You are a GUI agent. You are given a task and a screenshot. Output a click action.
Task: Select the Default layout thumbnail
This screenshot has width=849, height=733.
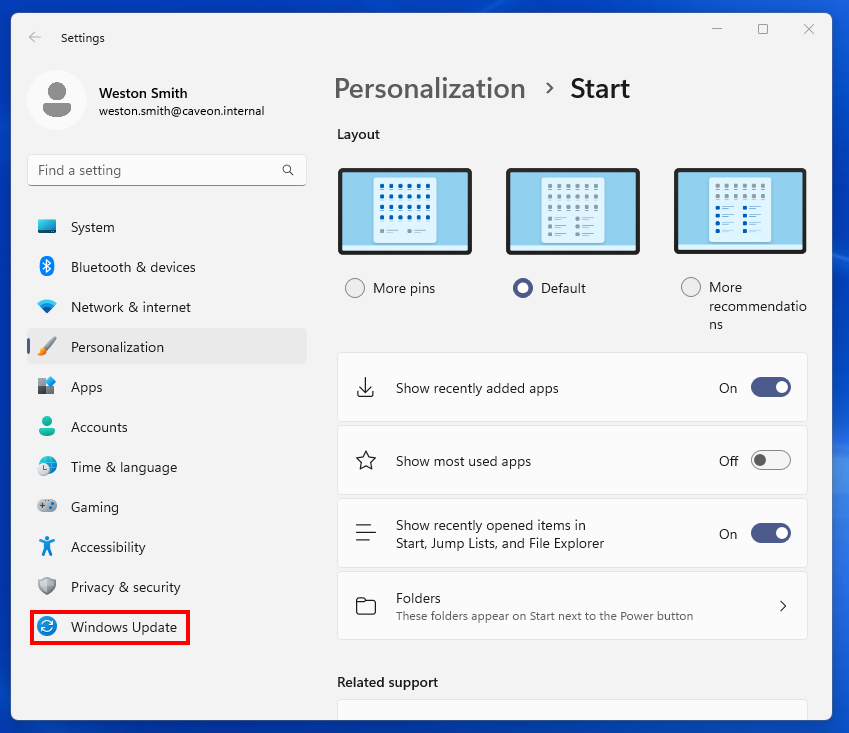coord(573,211)
